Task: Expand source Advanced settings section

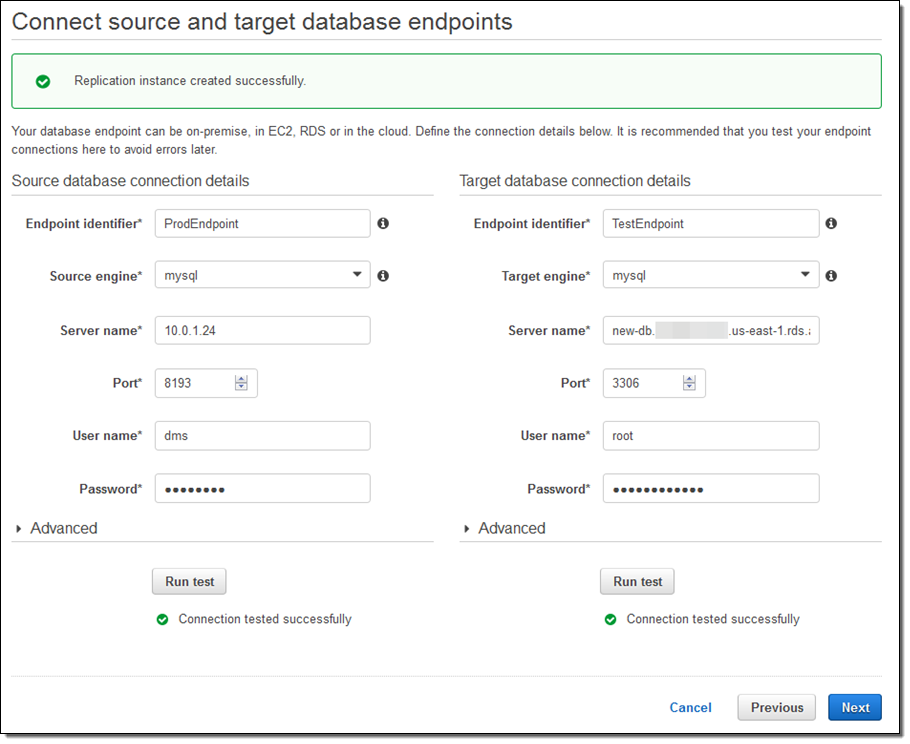Action: point(56,528)
